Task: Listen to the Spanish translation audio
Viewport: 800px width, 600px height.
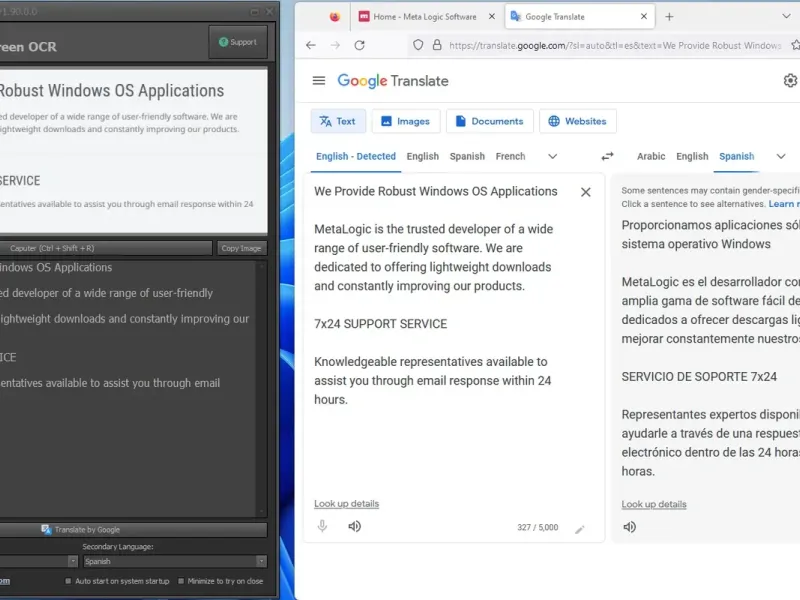Action: [x=630, y=527]
